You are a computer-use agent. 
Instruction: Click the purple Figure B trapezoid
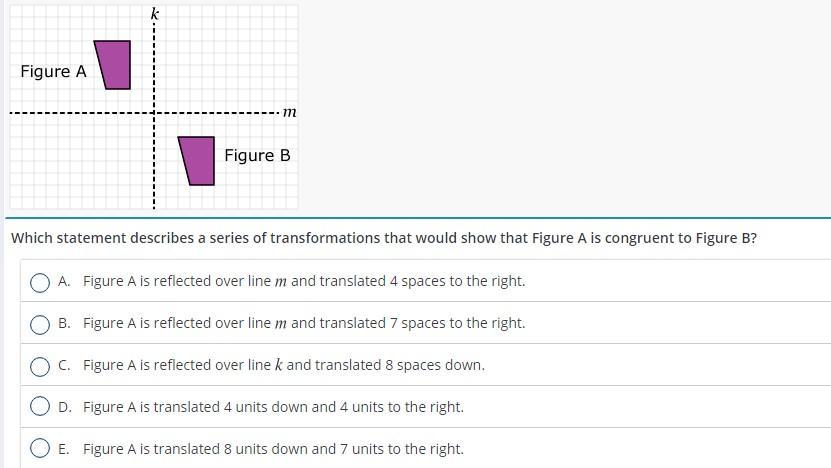199,160
